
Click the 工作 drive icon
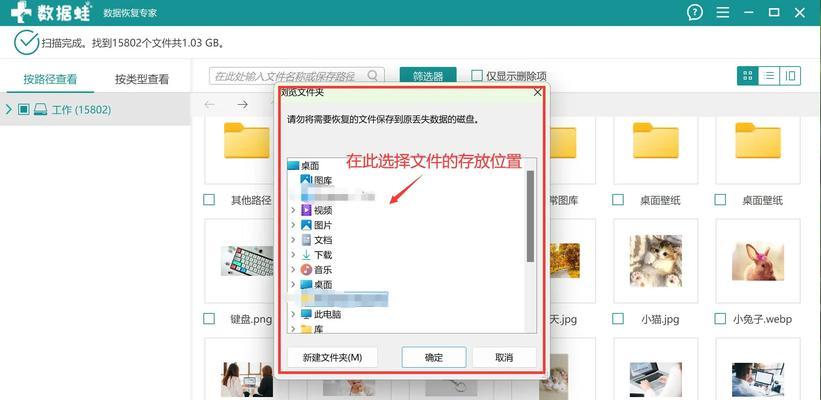pyautogui.click(x=40, y=110)
